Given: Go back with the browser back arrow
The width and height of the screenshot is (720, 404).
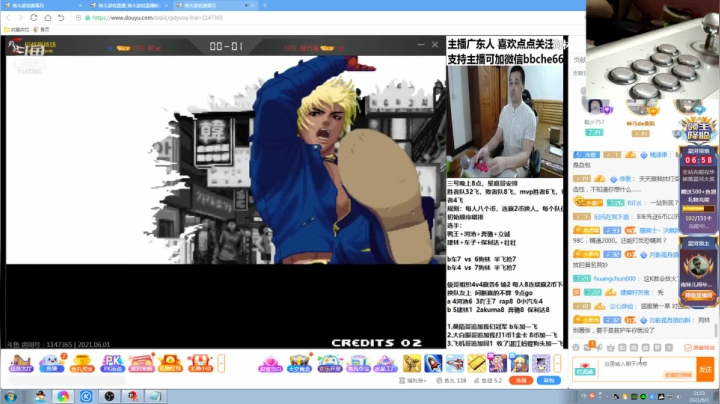Looking at the screenshot, I should click(8, 17).
